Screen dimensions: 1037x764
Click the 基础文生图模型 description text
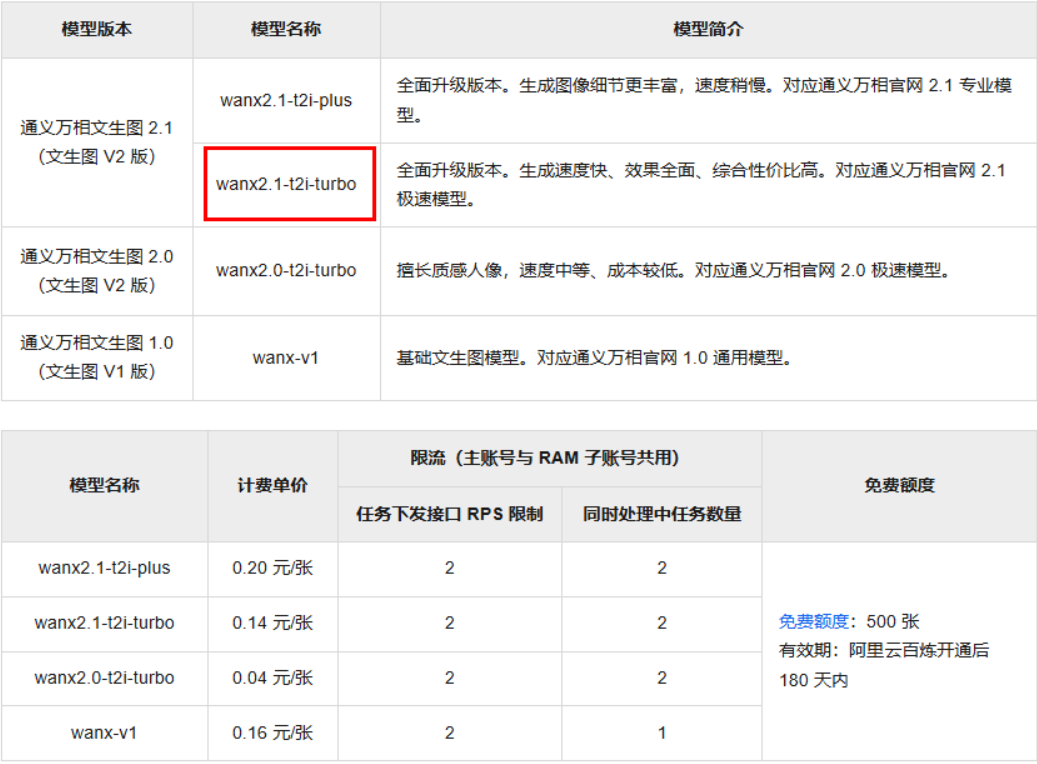point(462,357)
